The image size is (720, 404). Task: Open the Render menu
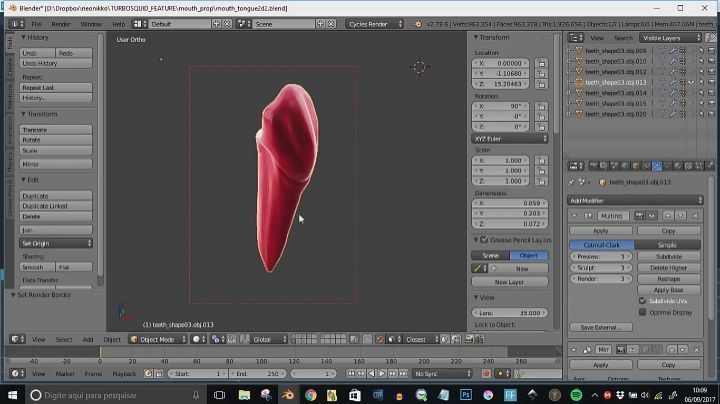point(61,24)
